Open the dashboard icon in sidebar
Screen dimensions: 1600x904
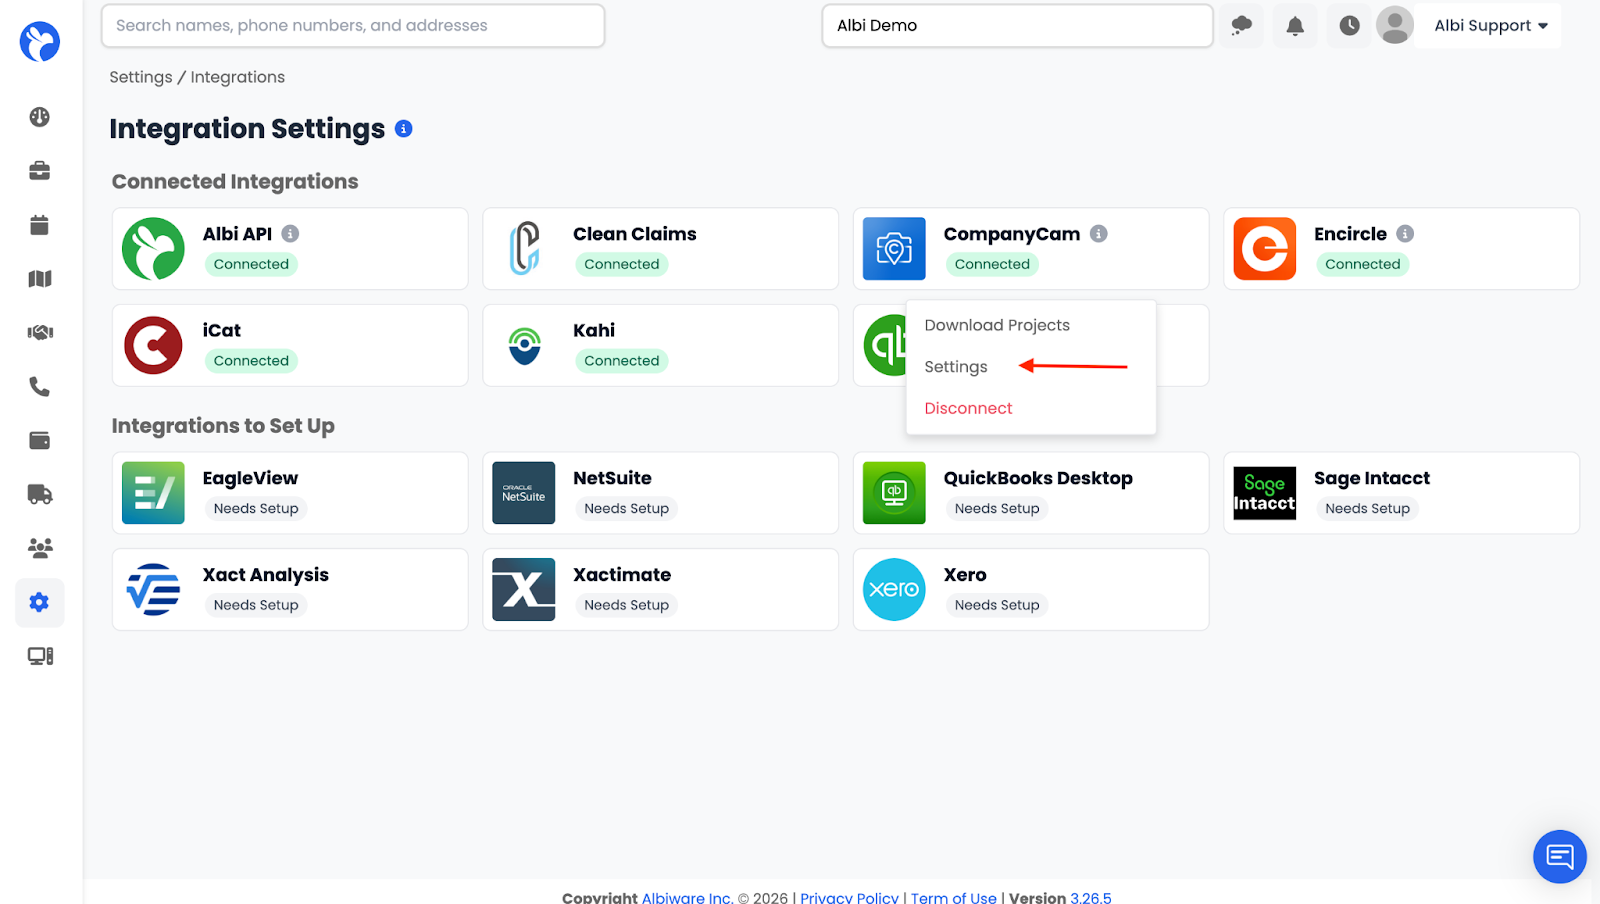[x=40, y=117]
